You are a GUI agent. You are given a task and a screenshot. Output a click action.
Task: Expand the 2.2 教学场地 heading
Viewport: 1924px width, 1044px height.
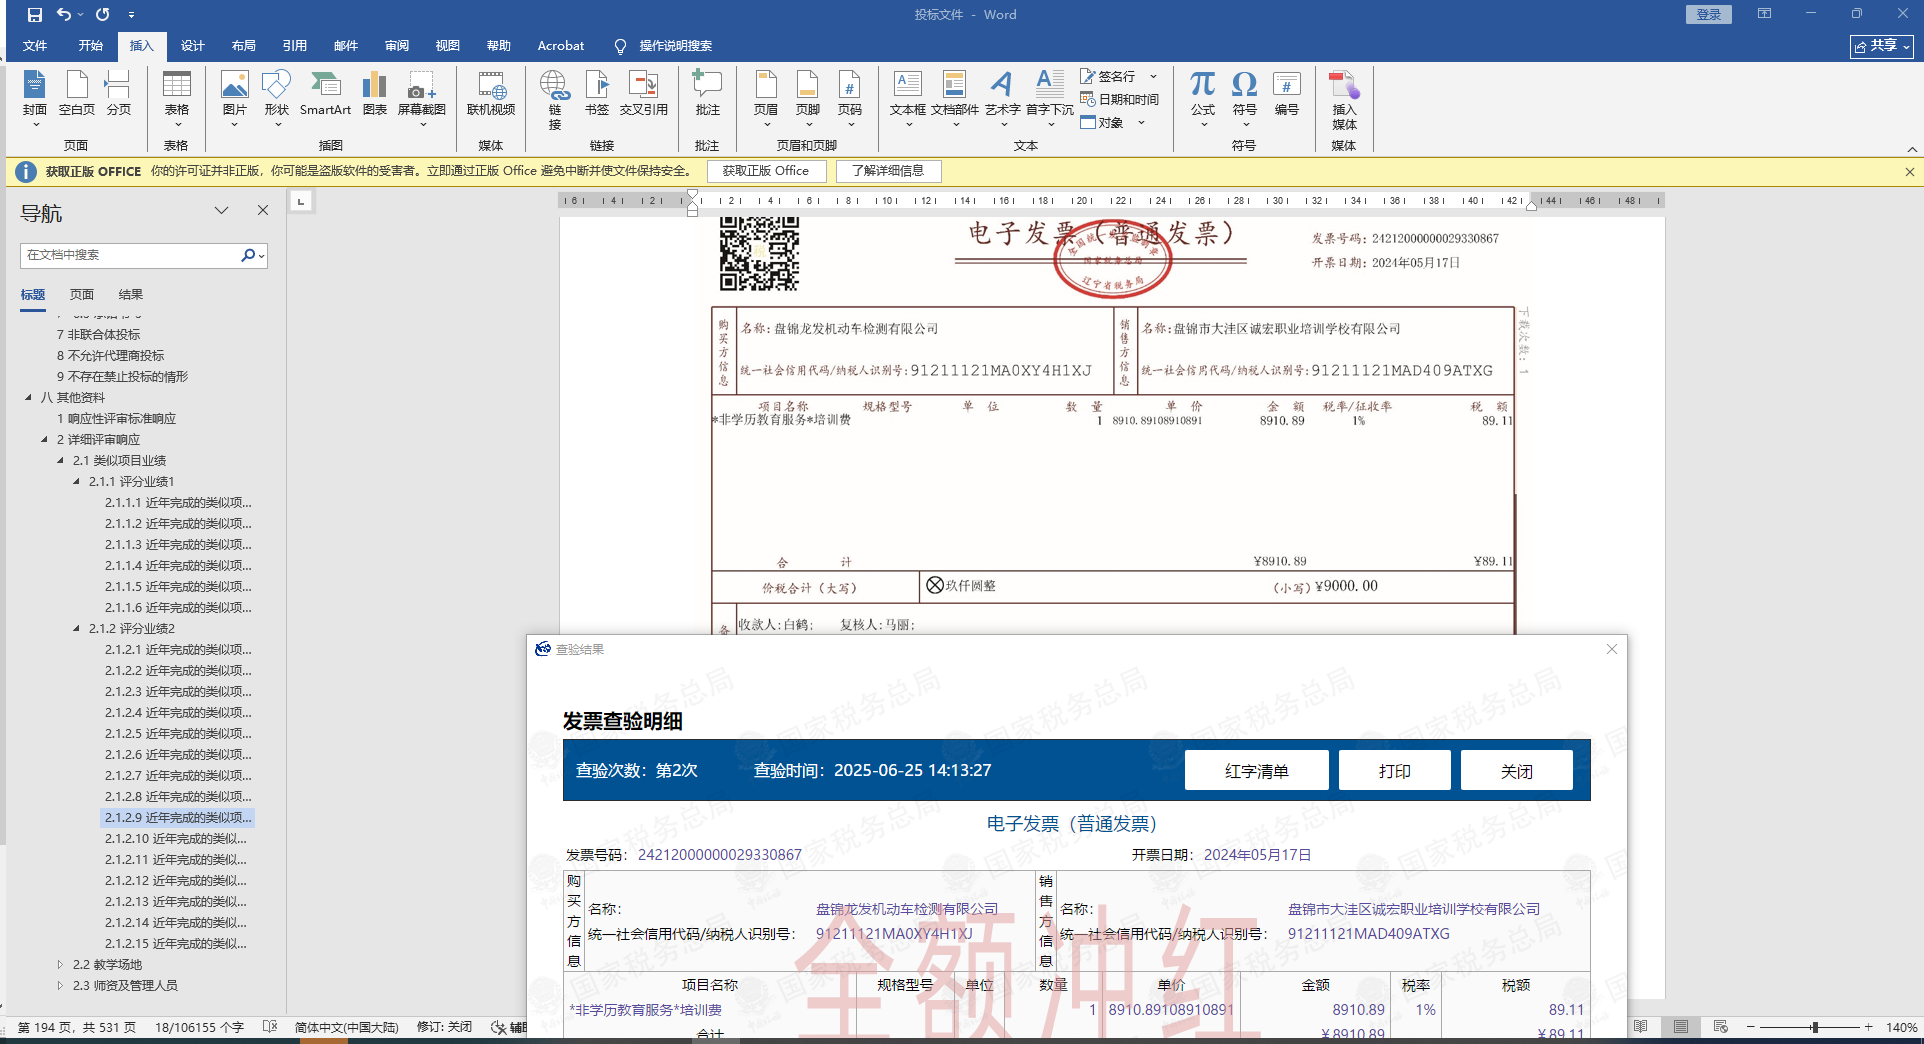[60, 965]
